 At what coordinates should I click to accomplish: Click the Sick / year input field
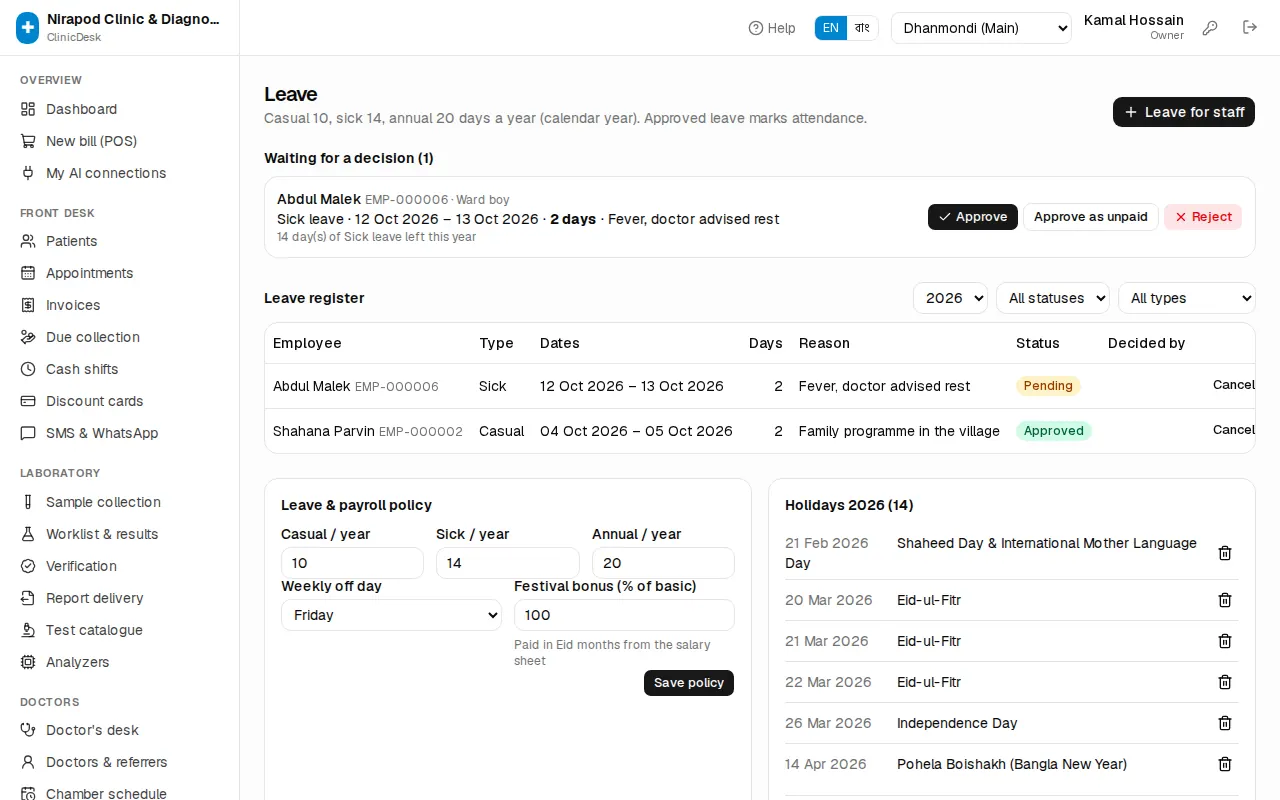coord(508,563)
